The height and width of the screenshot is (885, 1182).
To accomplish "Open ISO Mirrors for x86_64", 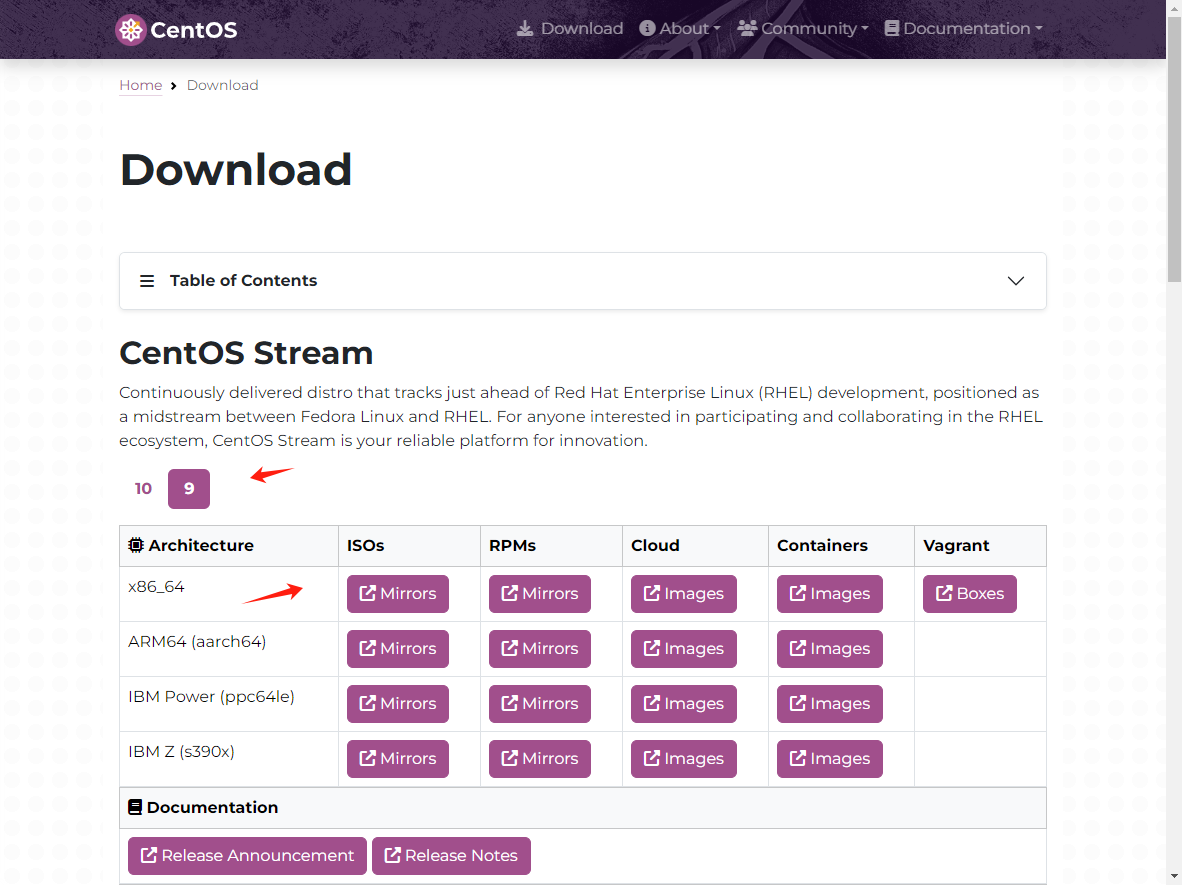I will point(397,593).
